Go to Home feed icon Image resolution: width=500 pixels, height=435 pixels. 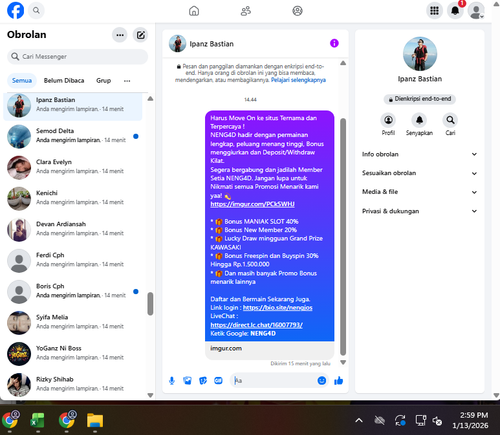194,11
